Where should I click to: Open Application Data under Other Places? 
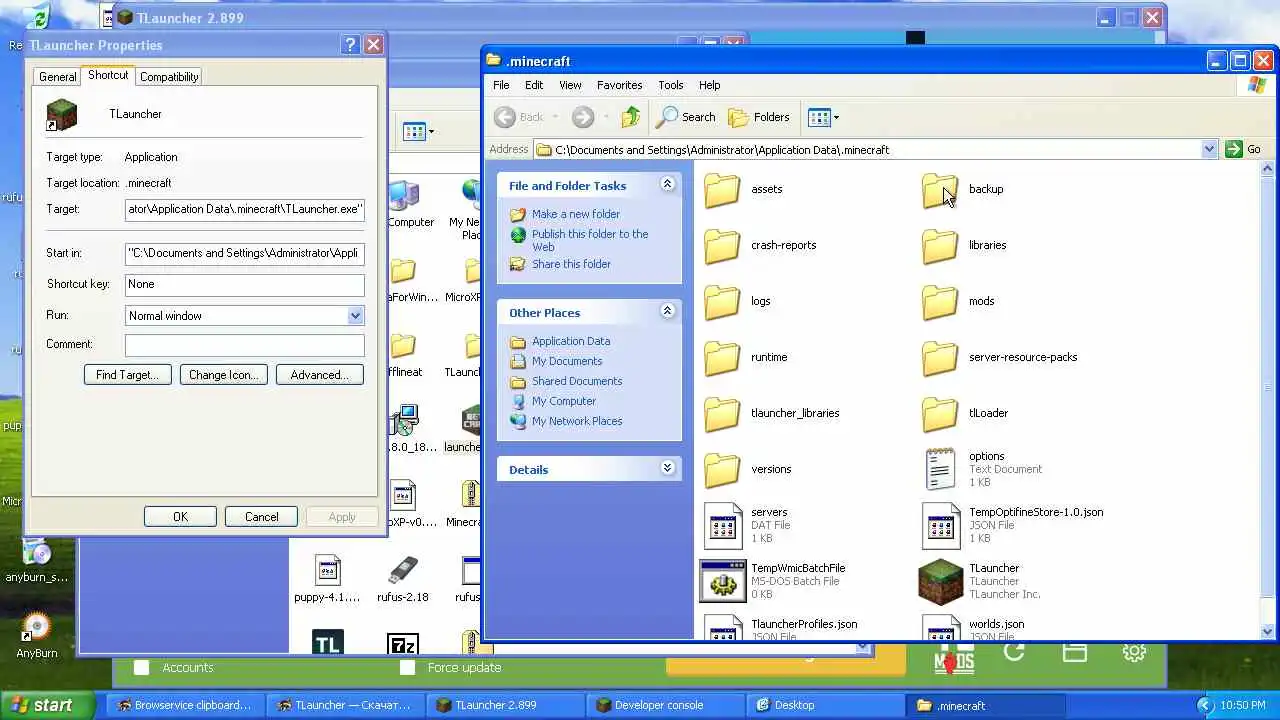[571, 341]
